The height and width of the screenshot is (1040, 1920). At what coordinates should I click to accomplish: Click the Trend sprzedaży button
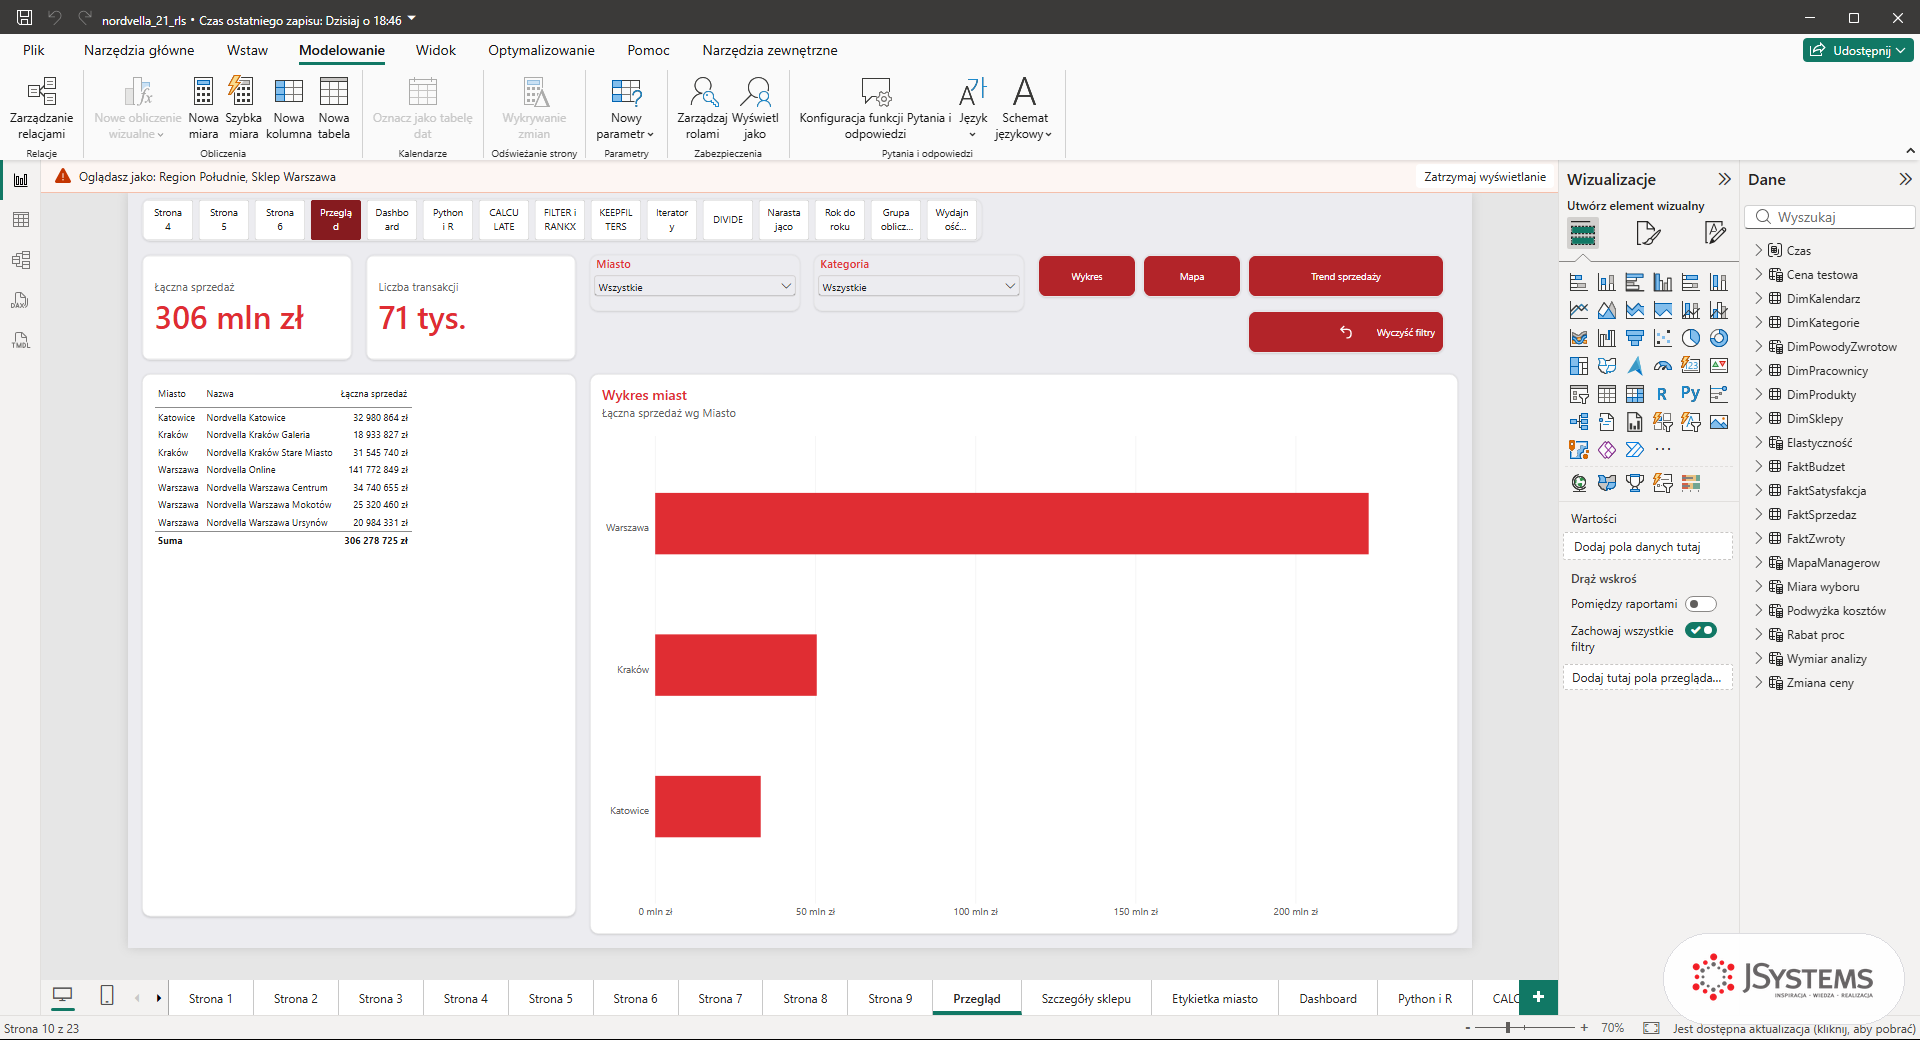click(1346, 276)
